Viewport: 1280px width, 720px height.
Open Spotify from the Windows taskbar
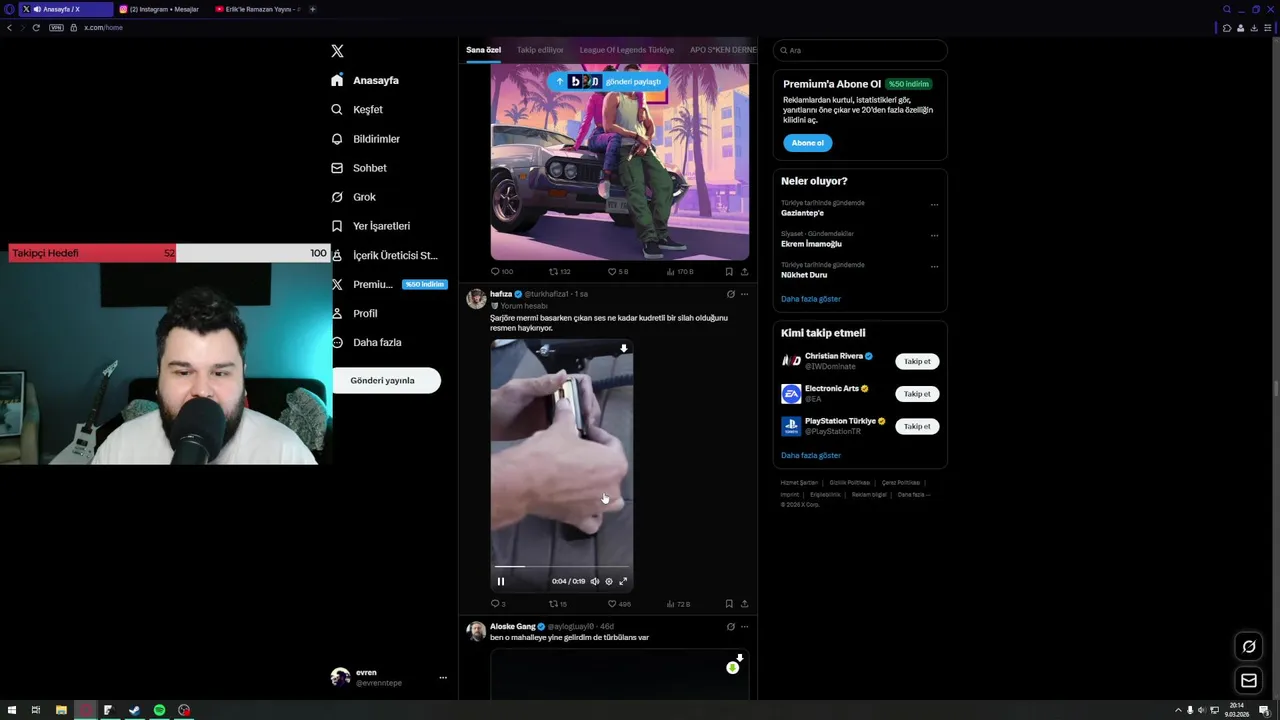tap(160, 710)
